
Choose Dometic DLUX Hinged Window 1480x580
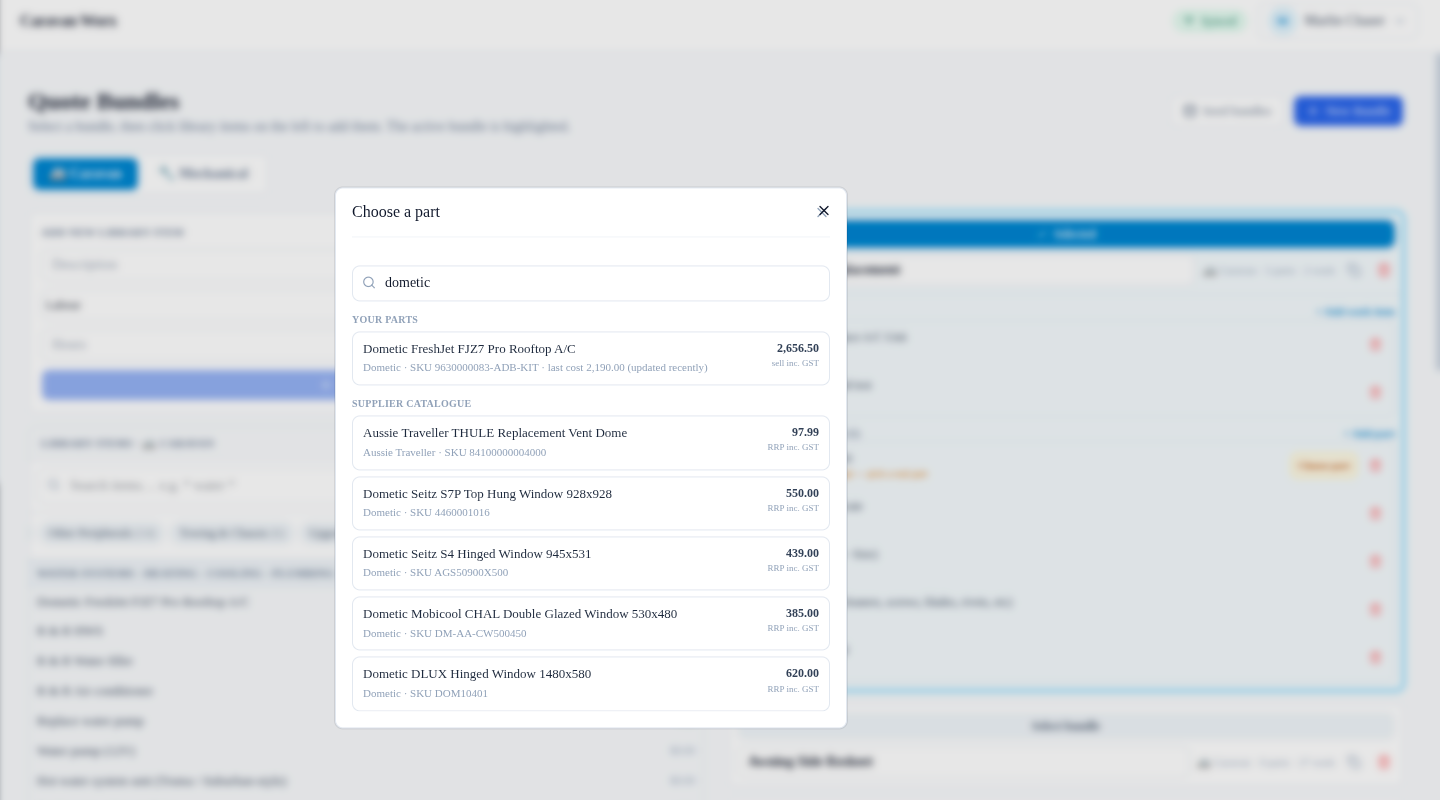coord(591,683)
